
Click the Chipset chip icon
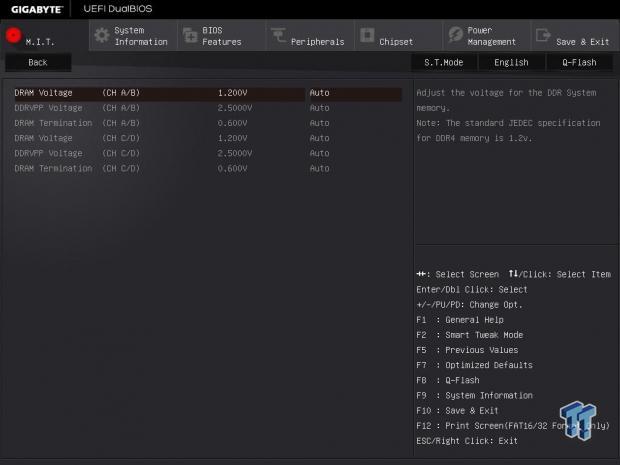coord(367,35)
